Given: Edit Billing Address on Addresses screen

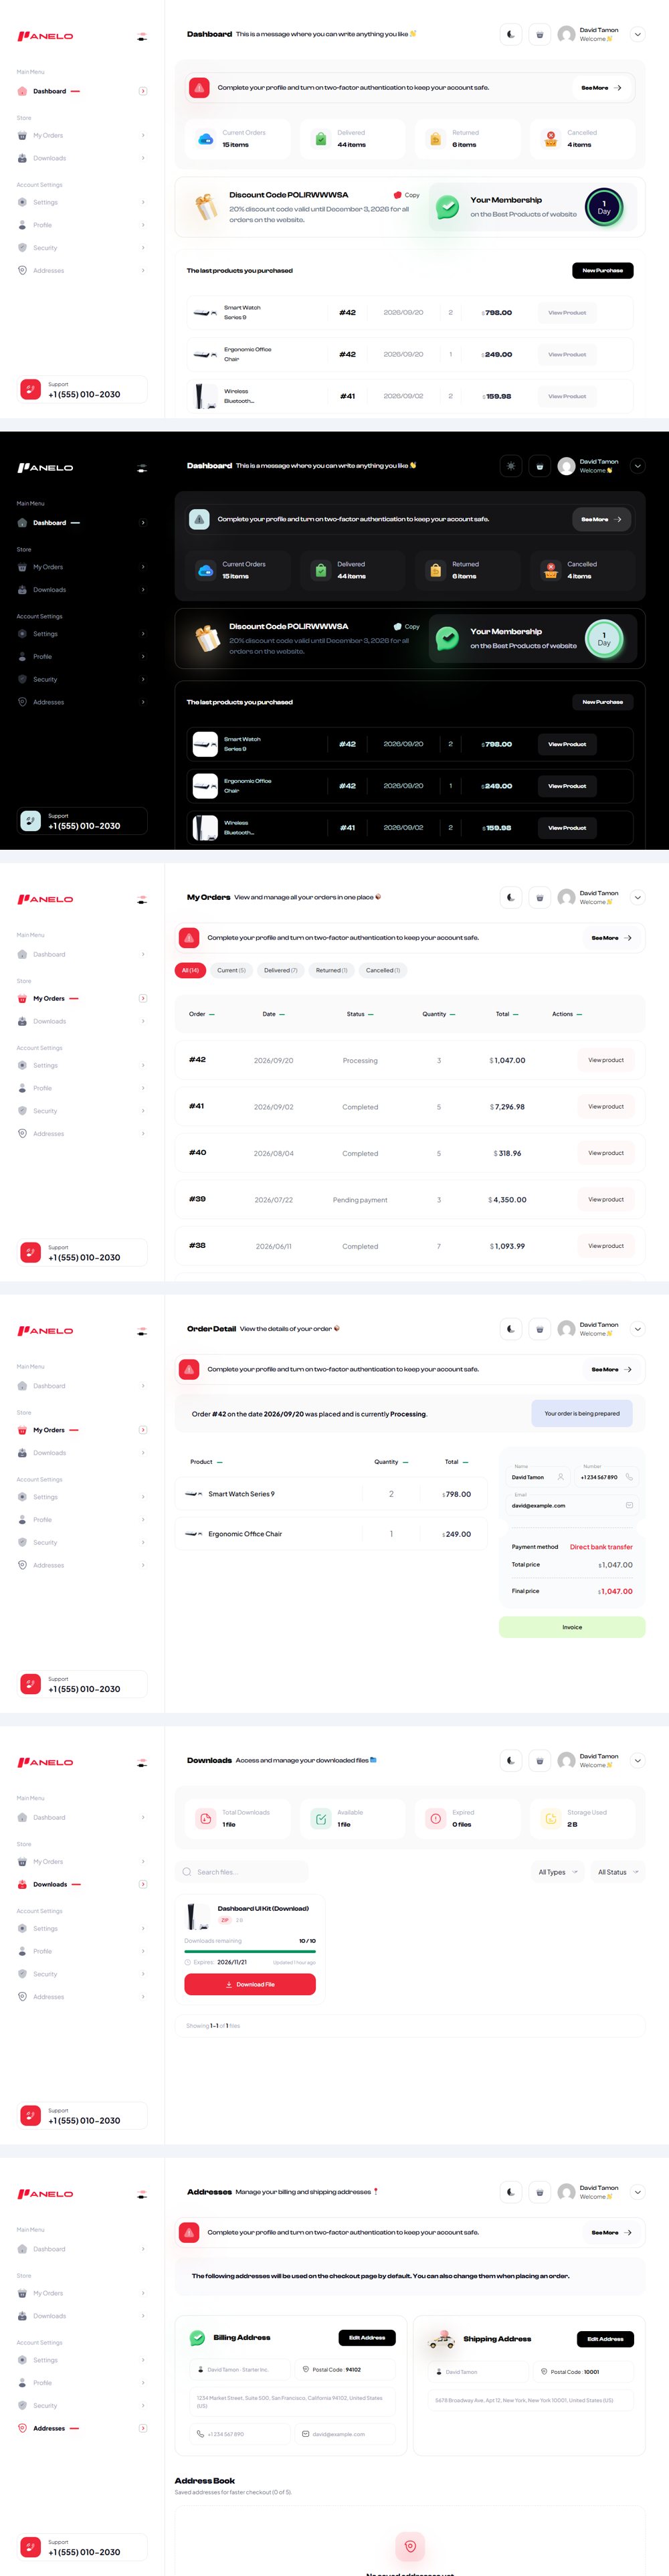Looking at the screenshot, I should [x=367, y=2338].
